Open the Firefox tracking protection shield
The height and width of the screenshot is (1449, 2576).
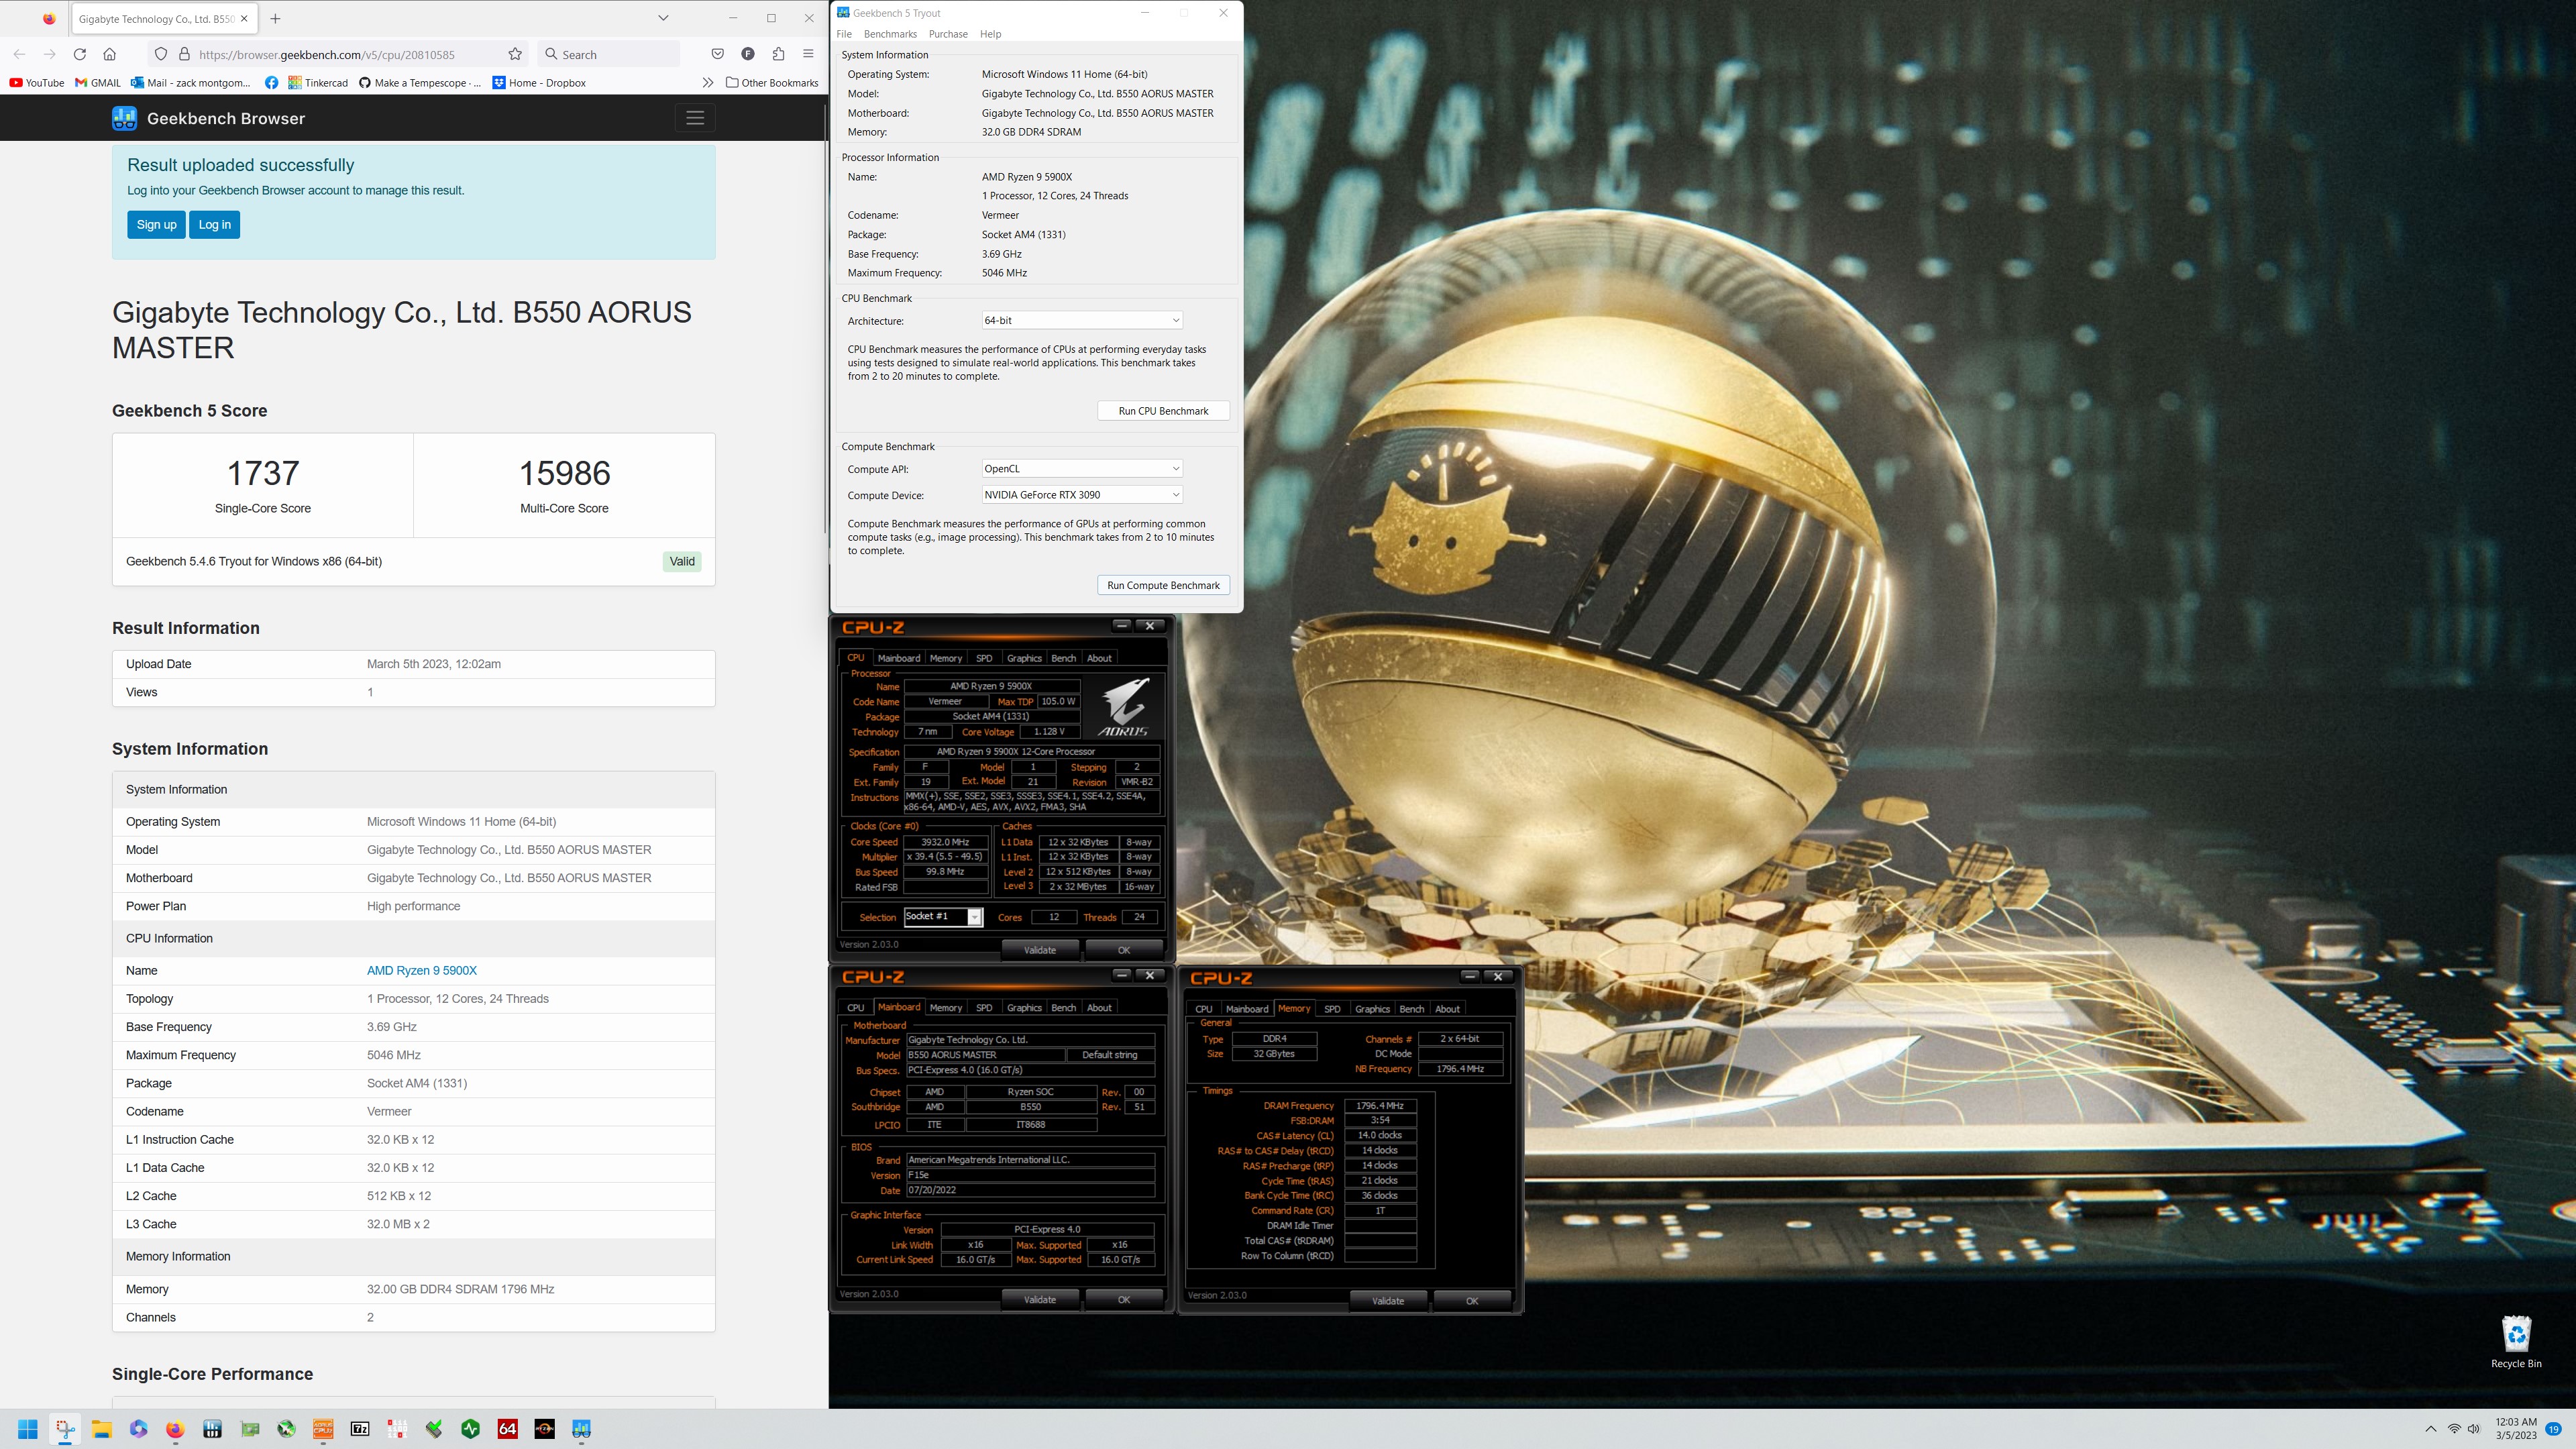coord(160,54)
